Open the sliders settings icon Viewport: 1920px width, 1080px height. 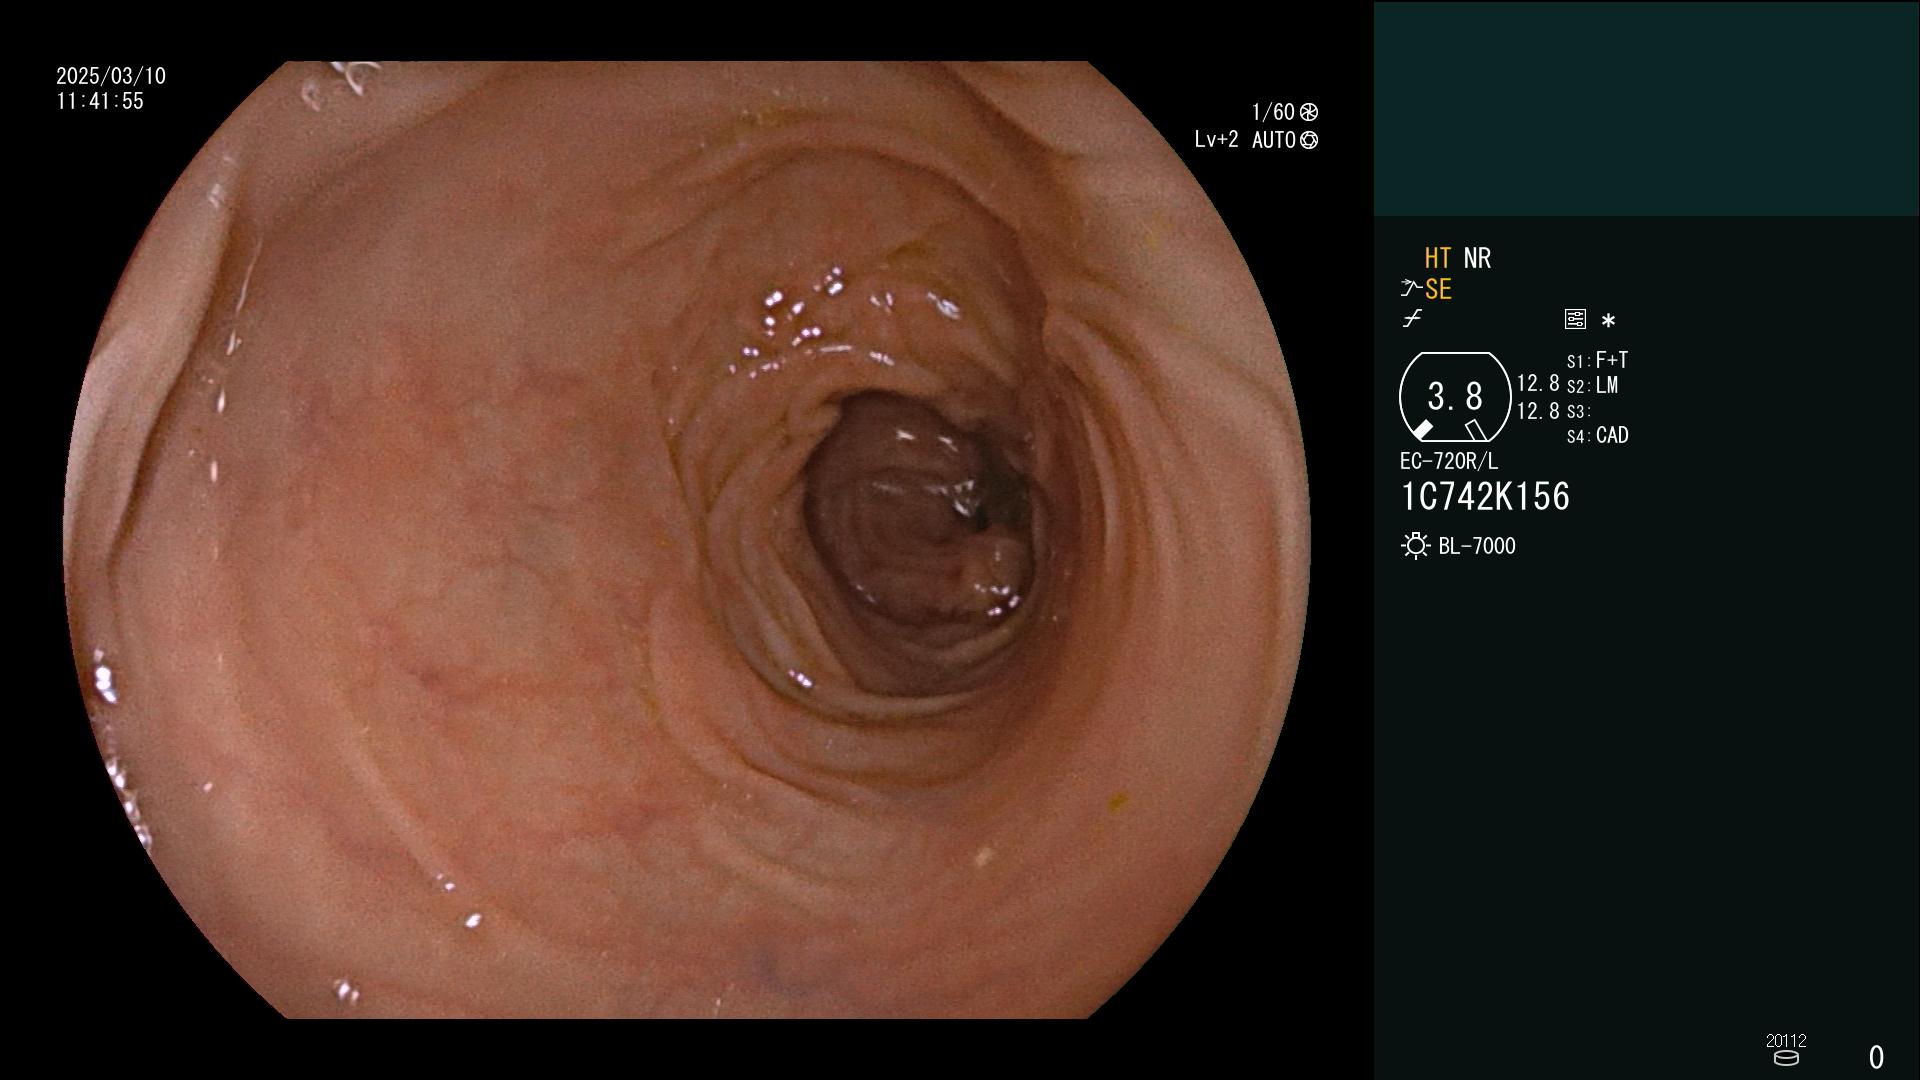[x=1575, y=319]
